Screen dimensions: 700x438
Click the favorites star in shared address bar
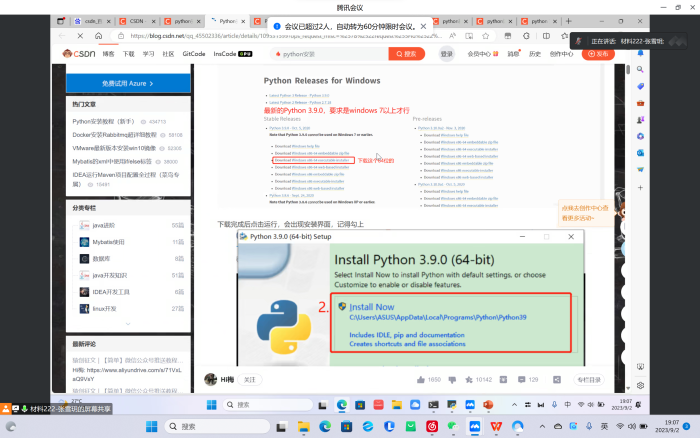486,36
